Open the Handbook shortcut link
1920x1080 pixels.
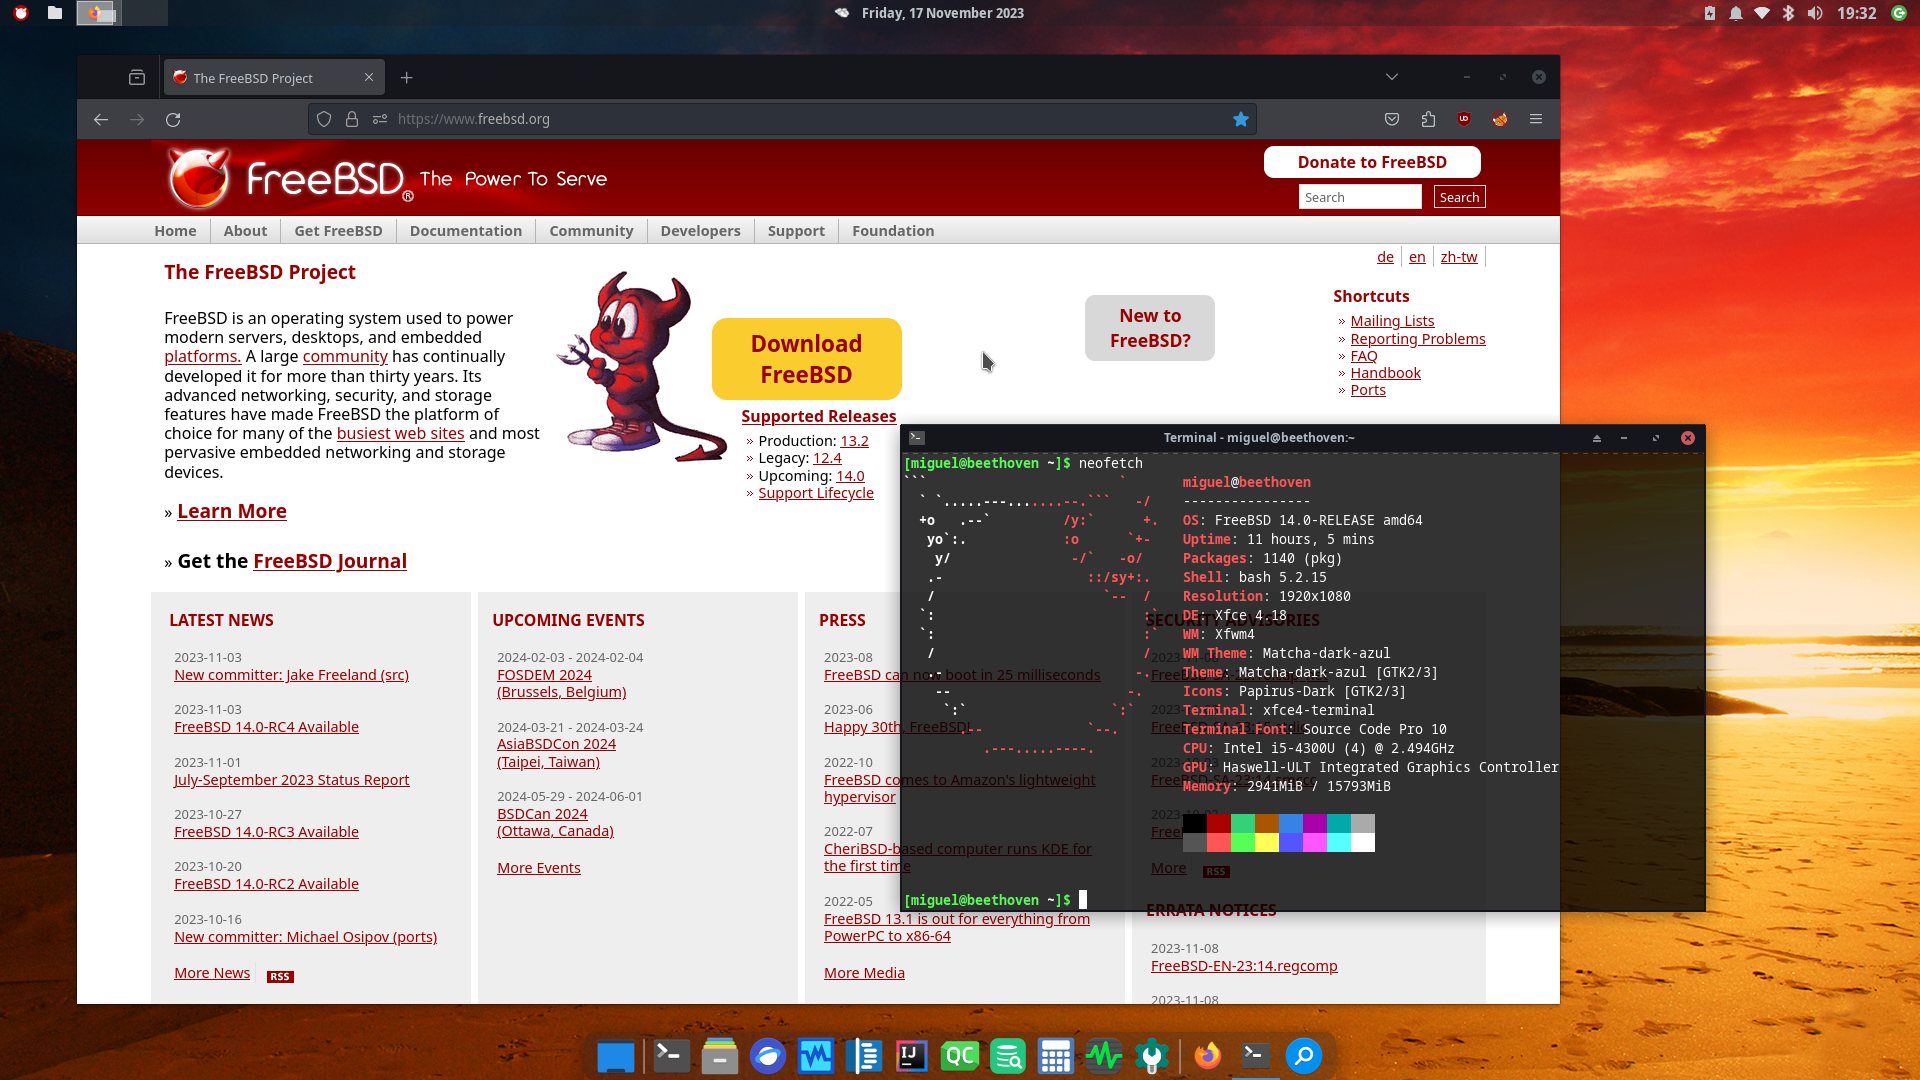pos(1385,373)
